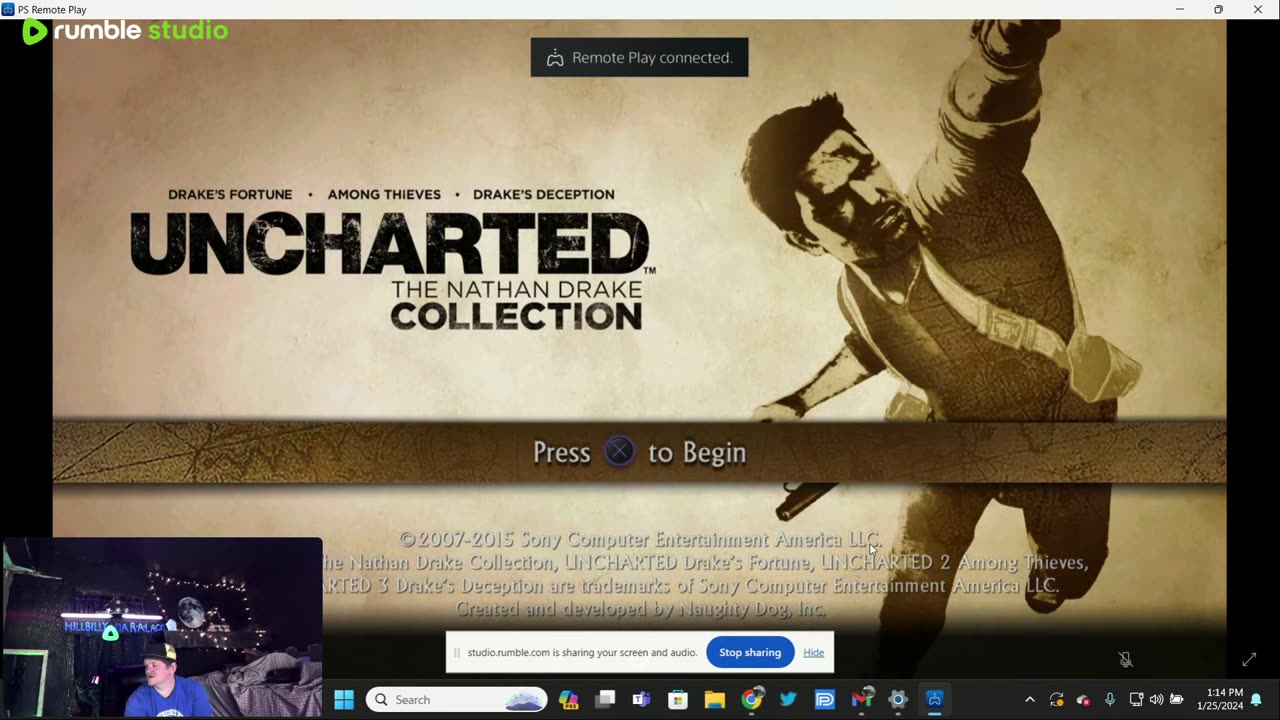This screenshot has height=720, width=1280.
Task: Enter full screen with the expand arrows icon
Action: click(x=1249, y=660)
